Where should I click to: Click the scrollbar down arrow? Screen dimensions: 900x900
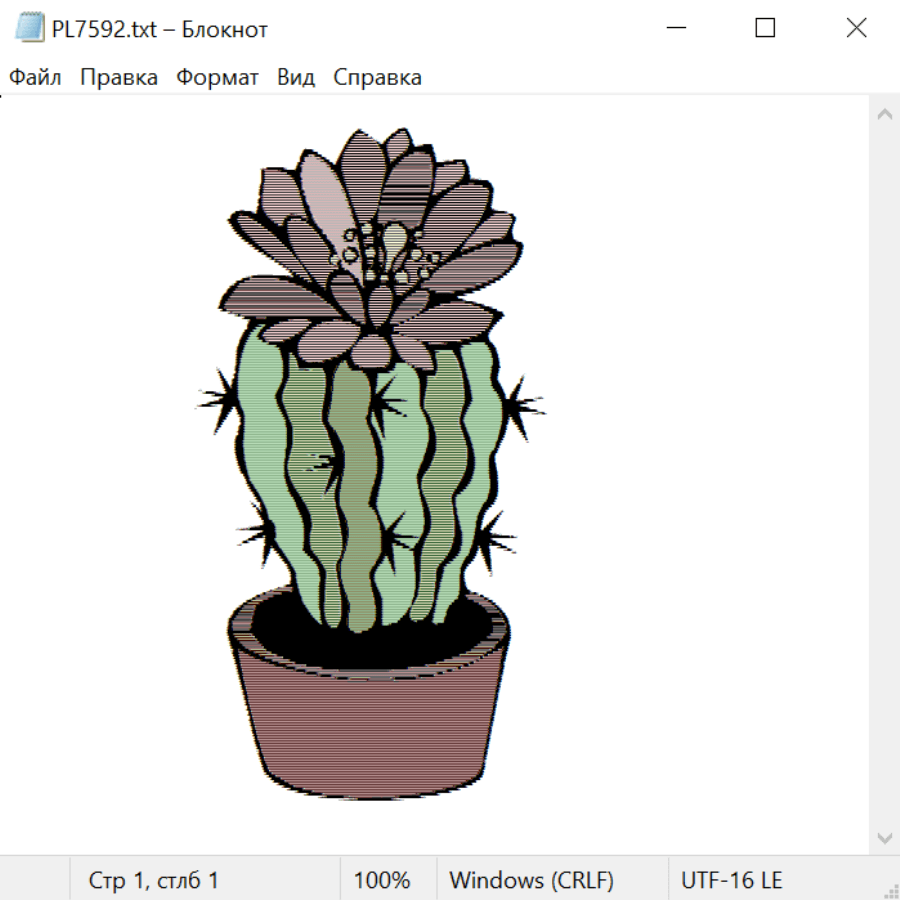(884, 837)
